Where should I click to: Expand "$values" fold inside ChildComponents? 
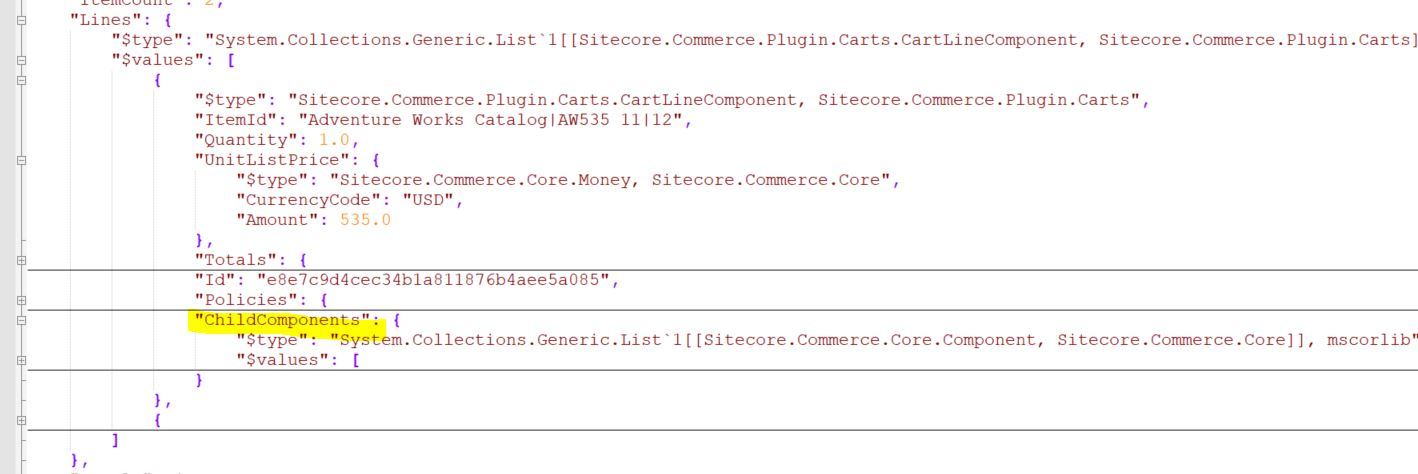(x=22, y=360)
